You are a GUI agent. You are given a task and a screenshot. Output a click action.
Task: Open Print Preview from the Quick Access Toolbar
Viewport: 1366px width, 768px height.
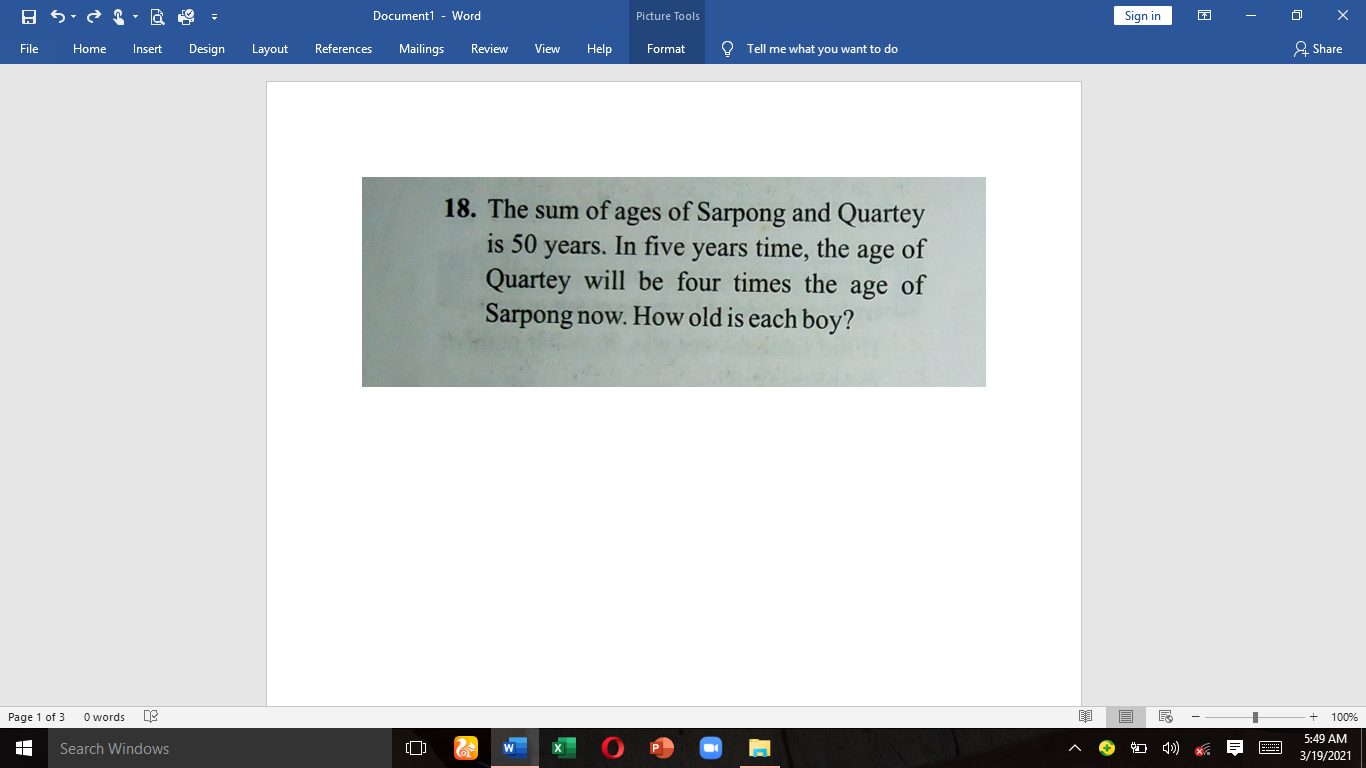[156, 16]
